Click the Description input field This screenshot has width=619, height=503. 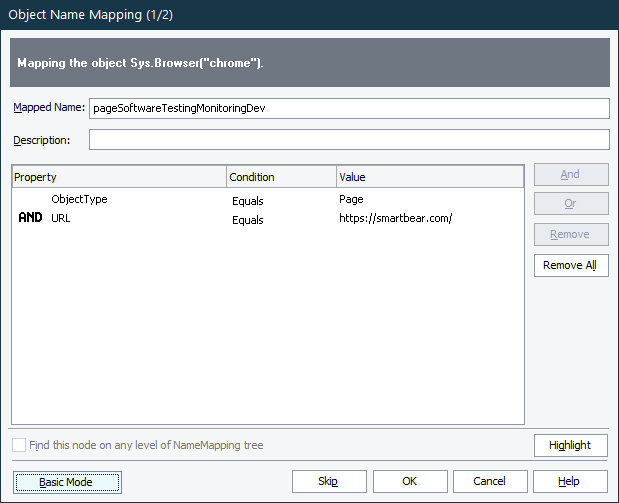[x=348, y=140]
